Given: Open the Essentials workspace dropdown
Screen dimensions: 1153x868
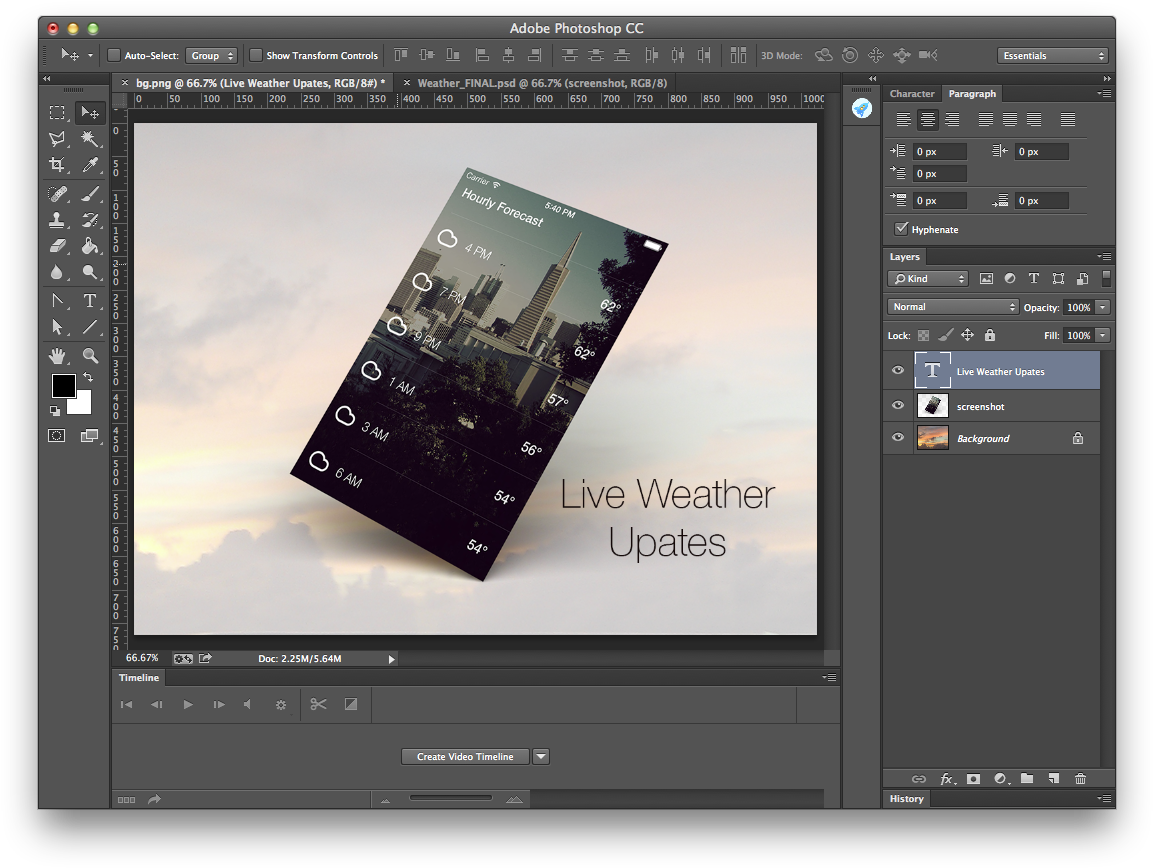Looking at the screenshot, I should coord(1053,56).
